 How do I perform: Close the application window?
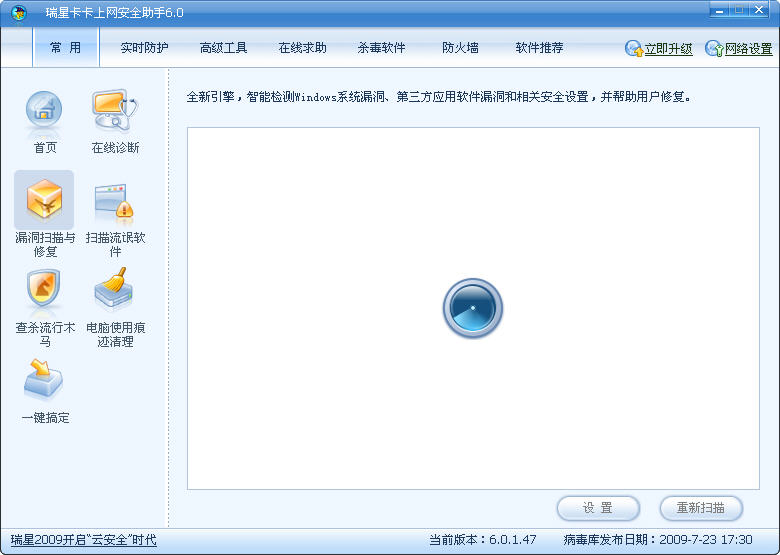tap(759, 10)
